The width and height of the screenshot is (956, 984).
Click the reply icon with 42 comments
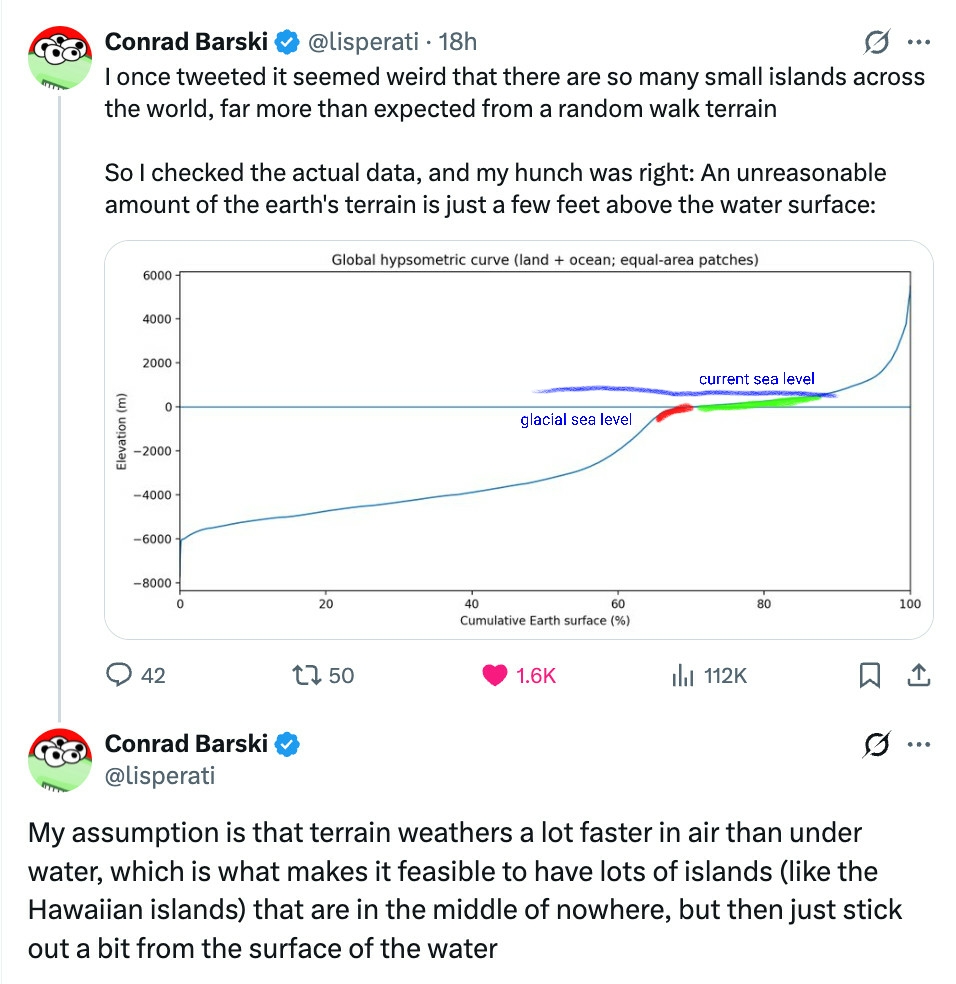tap(121, 676)
